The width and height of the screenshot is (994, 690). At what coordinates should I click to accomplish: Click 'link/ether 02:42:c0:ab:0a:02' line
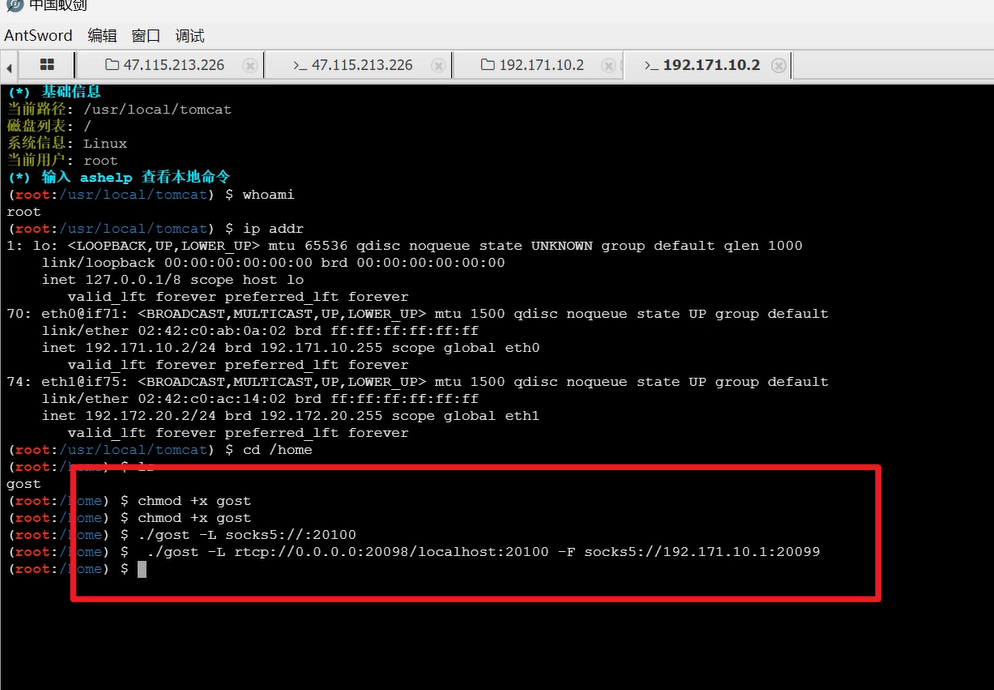click(260, 330)
